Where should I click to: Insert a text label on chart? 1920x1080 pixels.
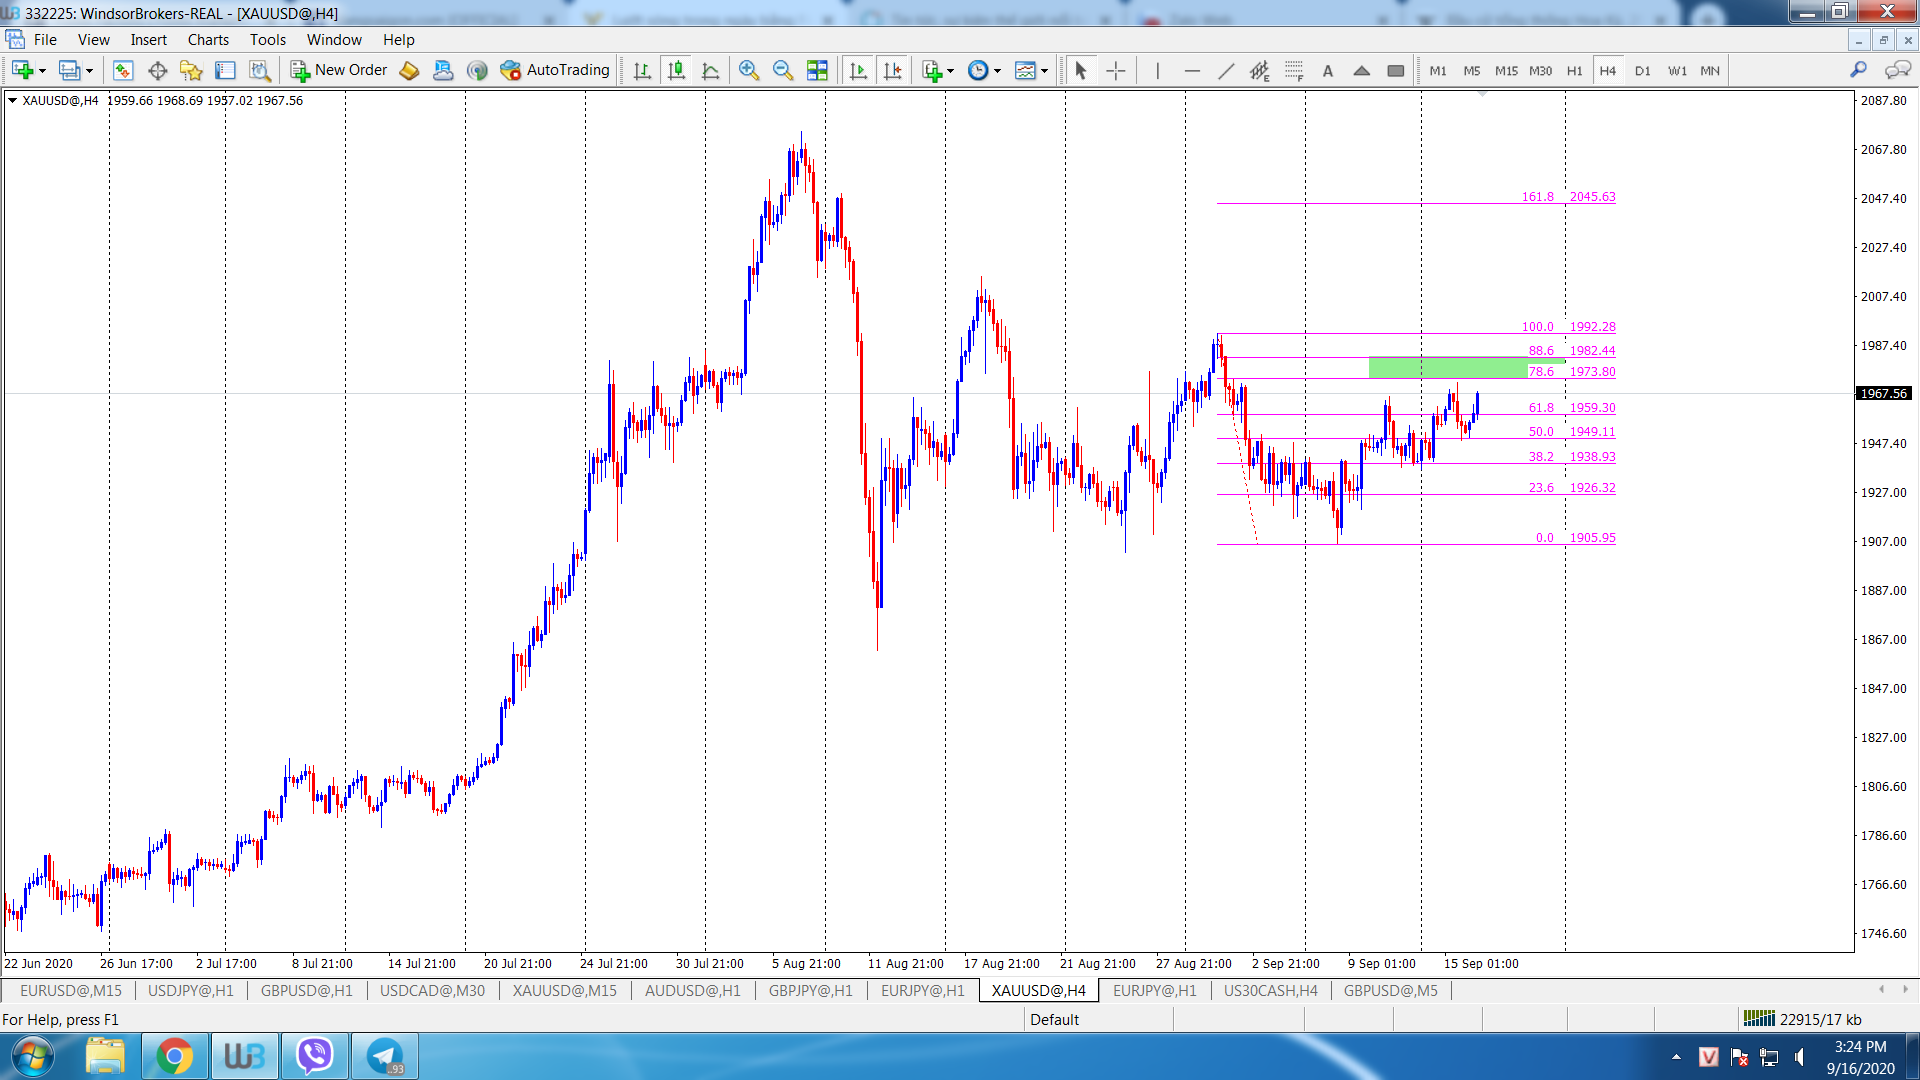(1328, 70)
